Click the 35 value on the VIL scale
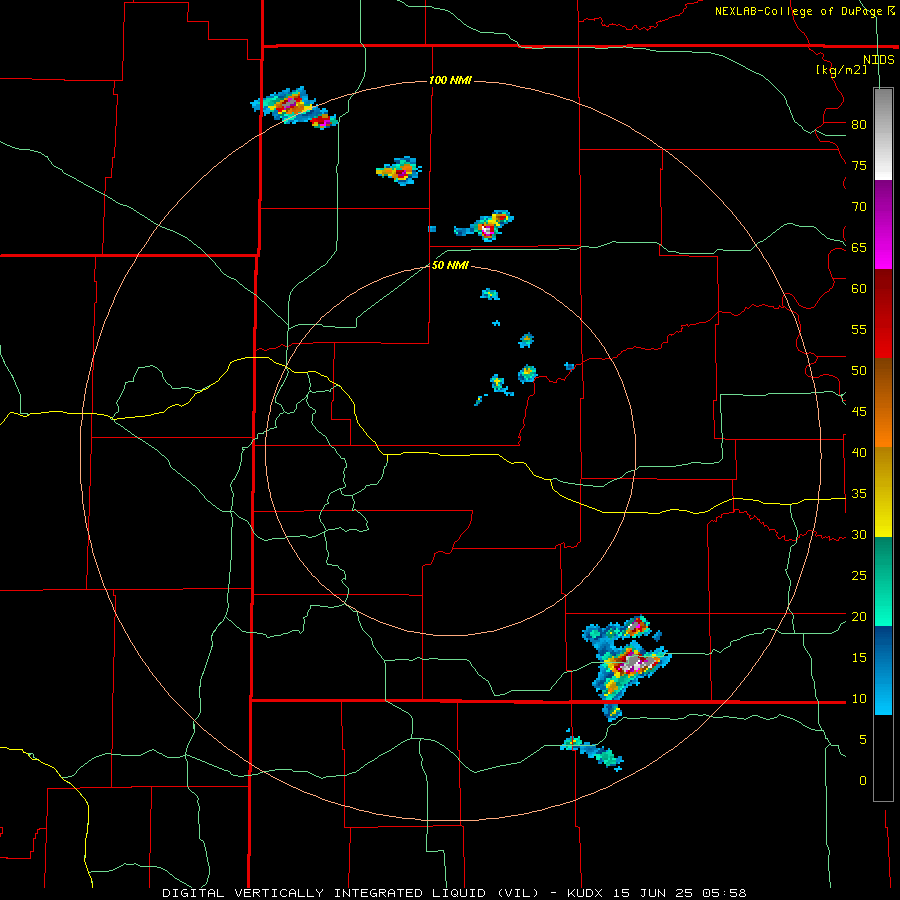The height and width of the screenshot is (900, 900). tap(859, 494)
